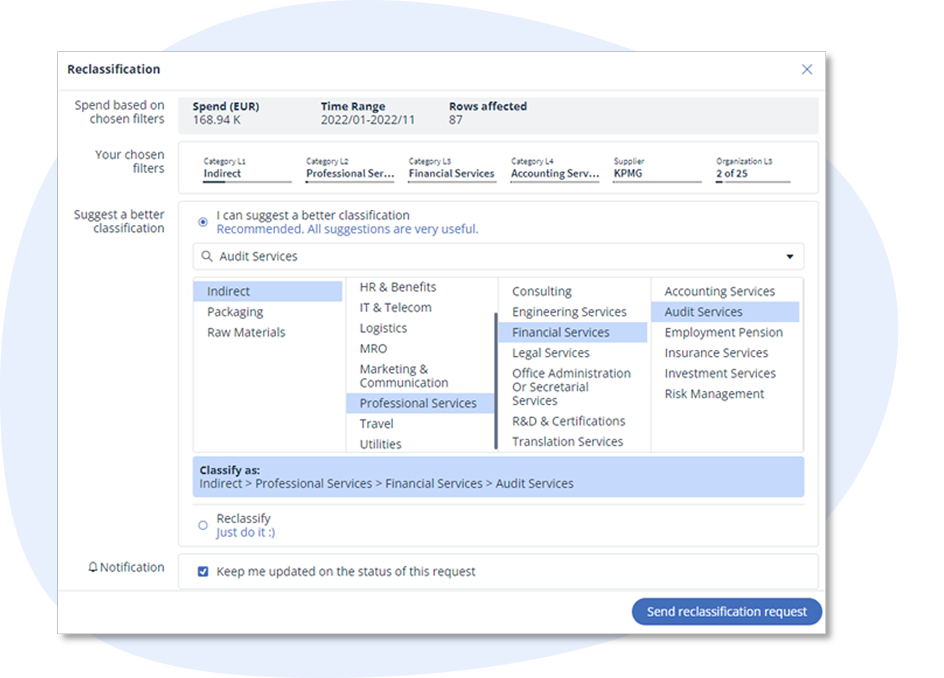The height and width of the screenshot is (678, 944).
Task: Select Risk Management in last column
Action: [x=714, y=394]
